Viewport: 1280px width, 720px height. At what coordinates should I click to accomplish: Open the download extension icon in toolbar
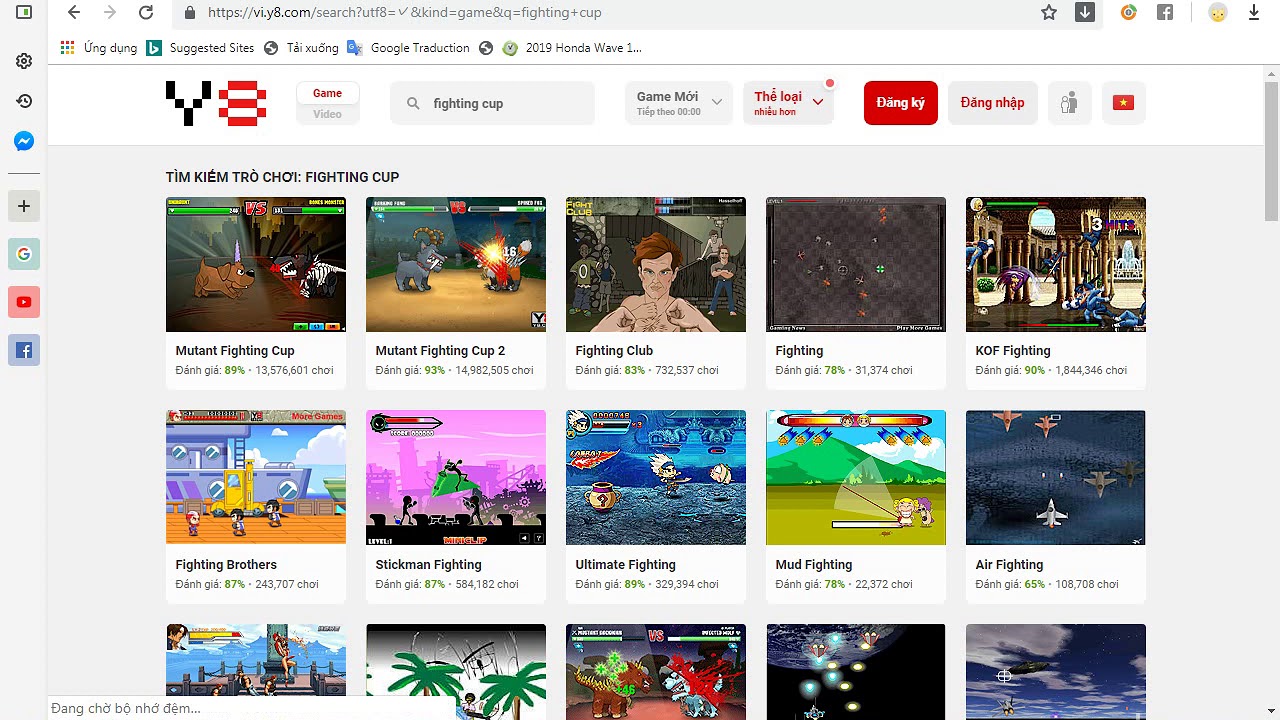(x=1085, y=13)
